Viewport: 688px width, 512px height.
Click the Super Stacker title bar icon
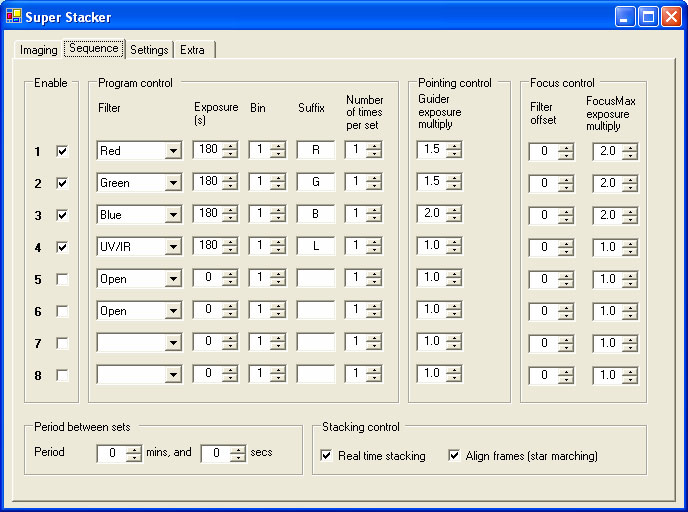14,16
